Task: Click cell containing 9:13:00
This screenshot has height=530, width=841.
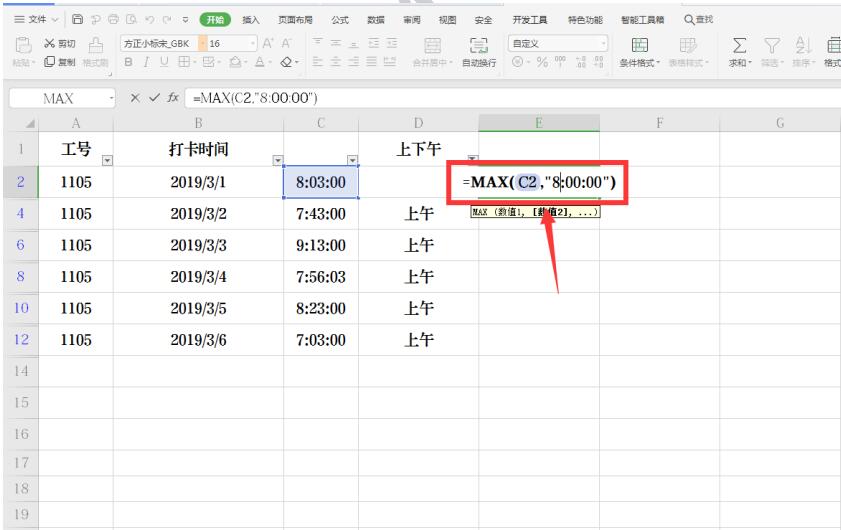Action: 321,245
